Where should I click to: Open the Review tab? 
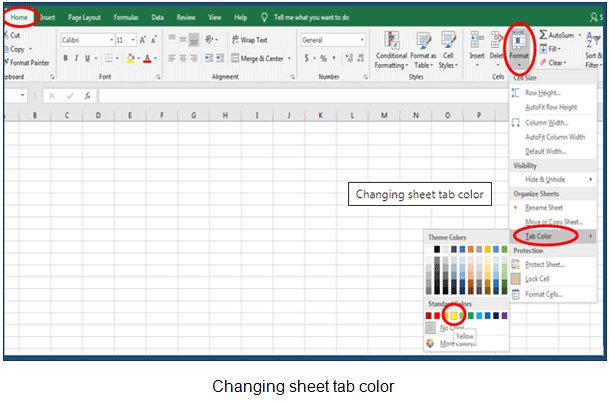186,18
